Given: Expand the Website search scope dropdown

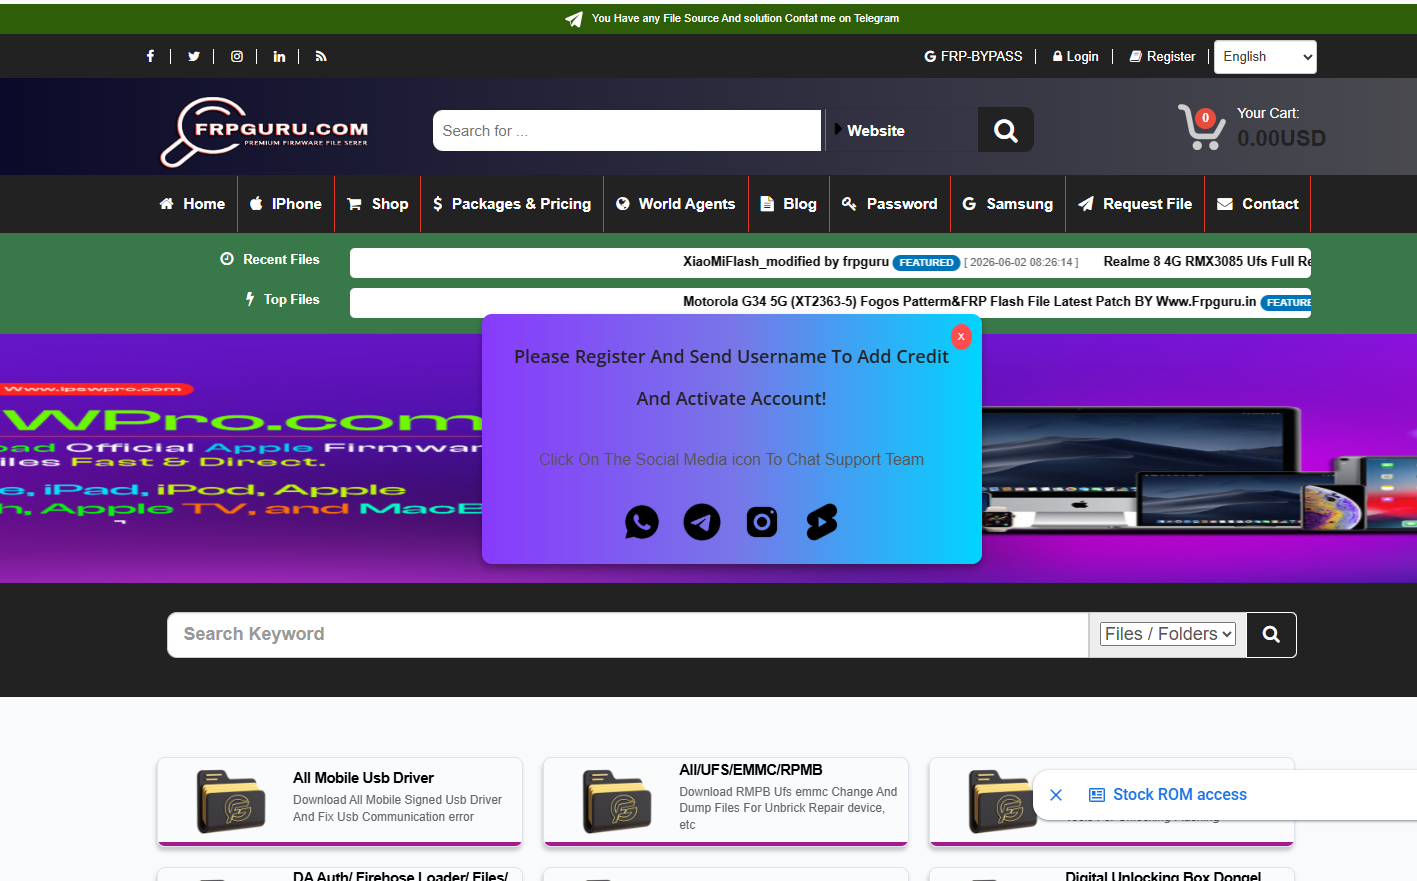Looking at the screenshot, I should click(901, 130).
